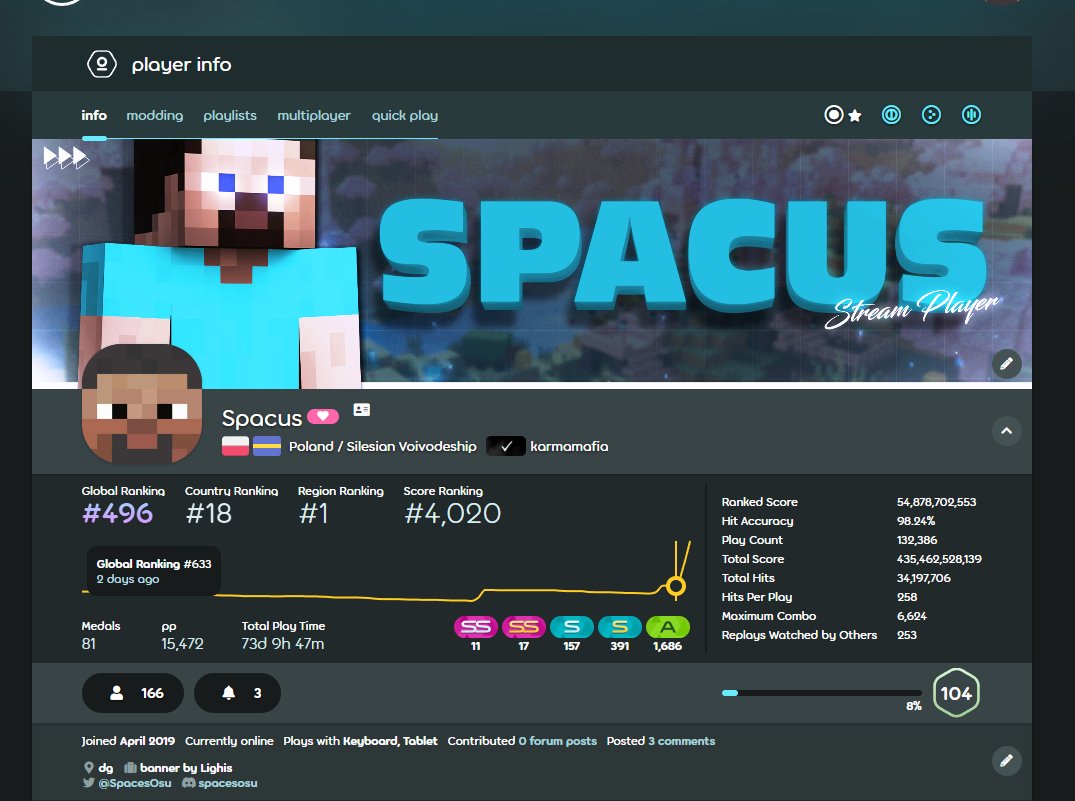Switch to the multiplayer tab
Screen dimensions: 1075x801
tap(313, 115)
